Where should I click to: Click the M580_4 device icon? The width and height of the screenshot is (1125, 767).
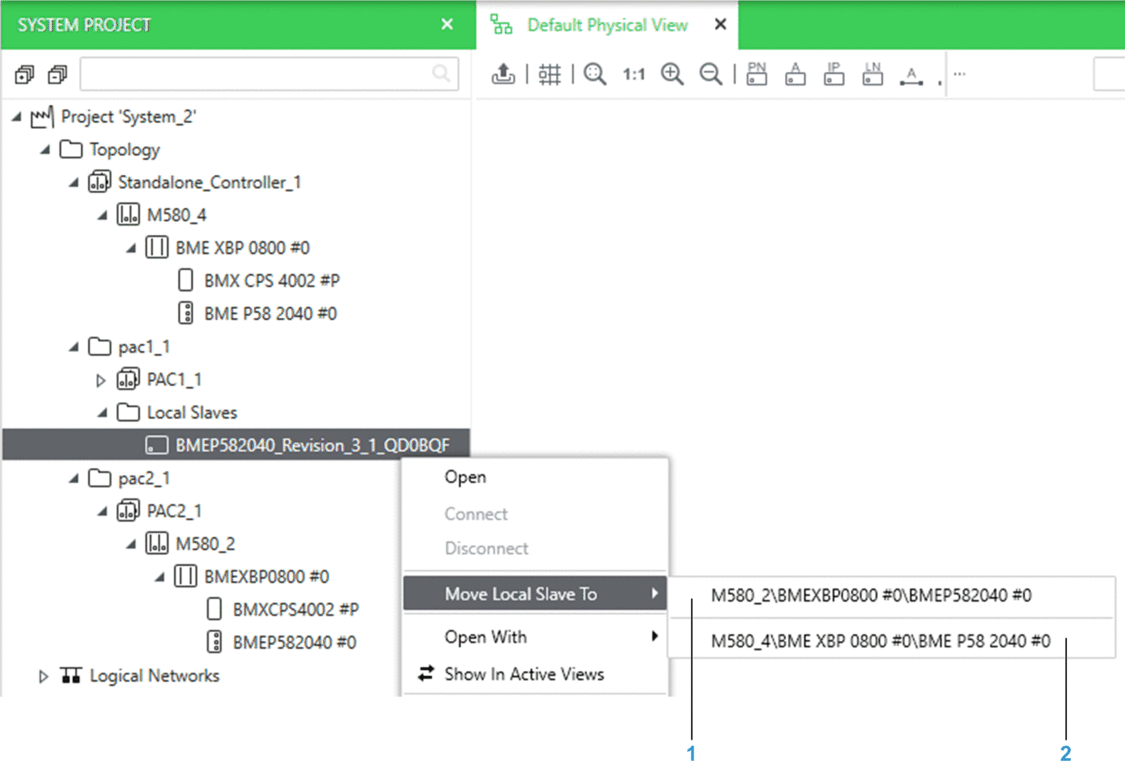128,215
